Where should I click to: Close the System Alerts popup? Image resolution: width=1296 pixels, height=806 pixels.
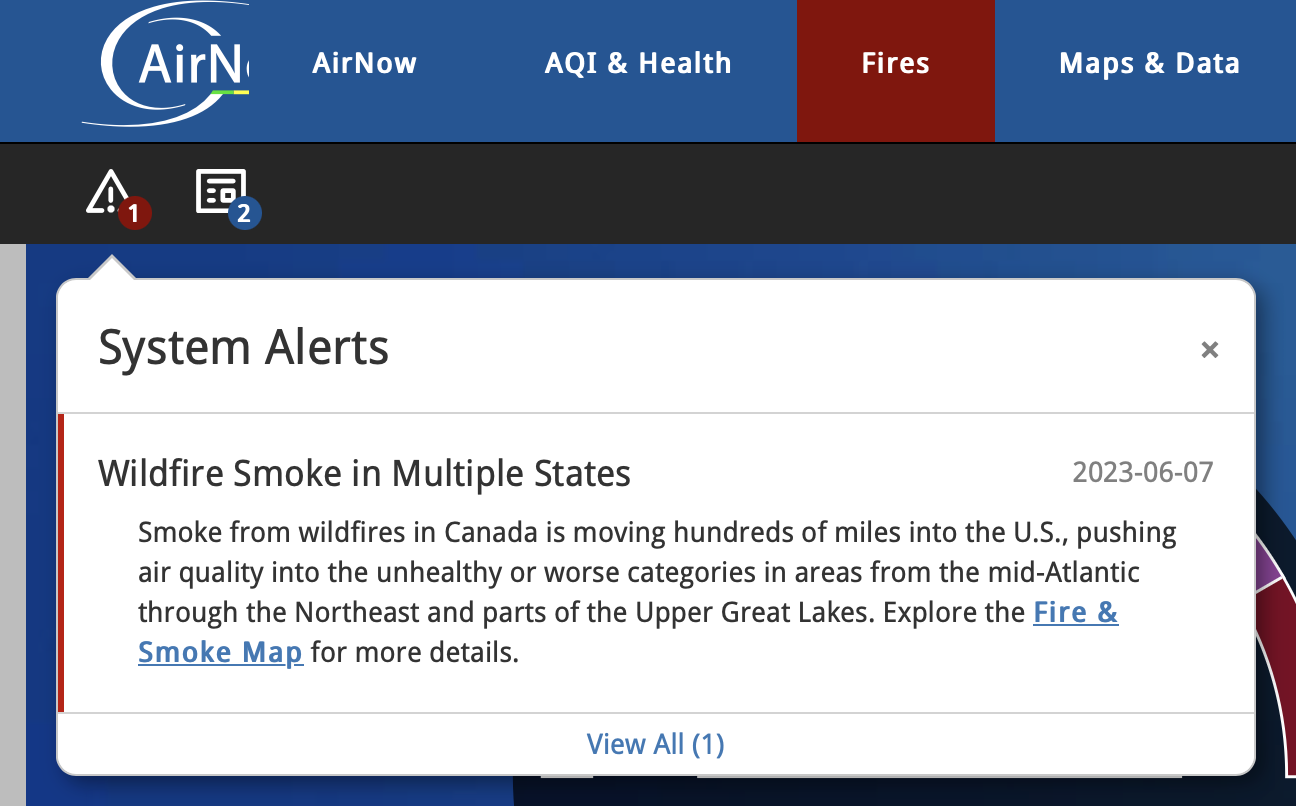point(1210,349)
